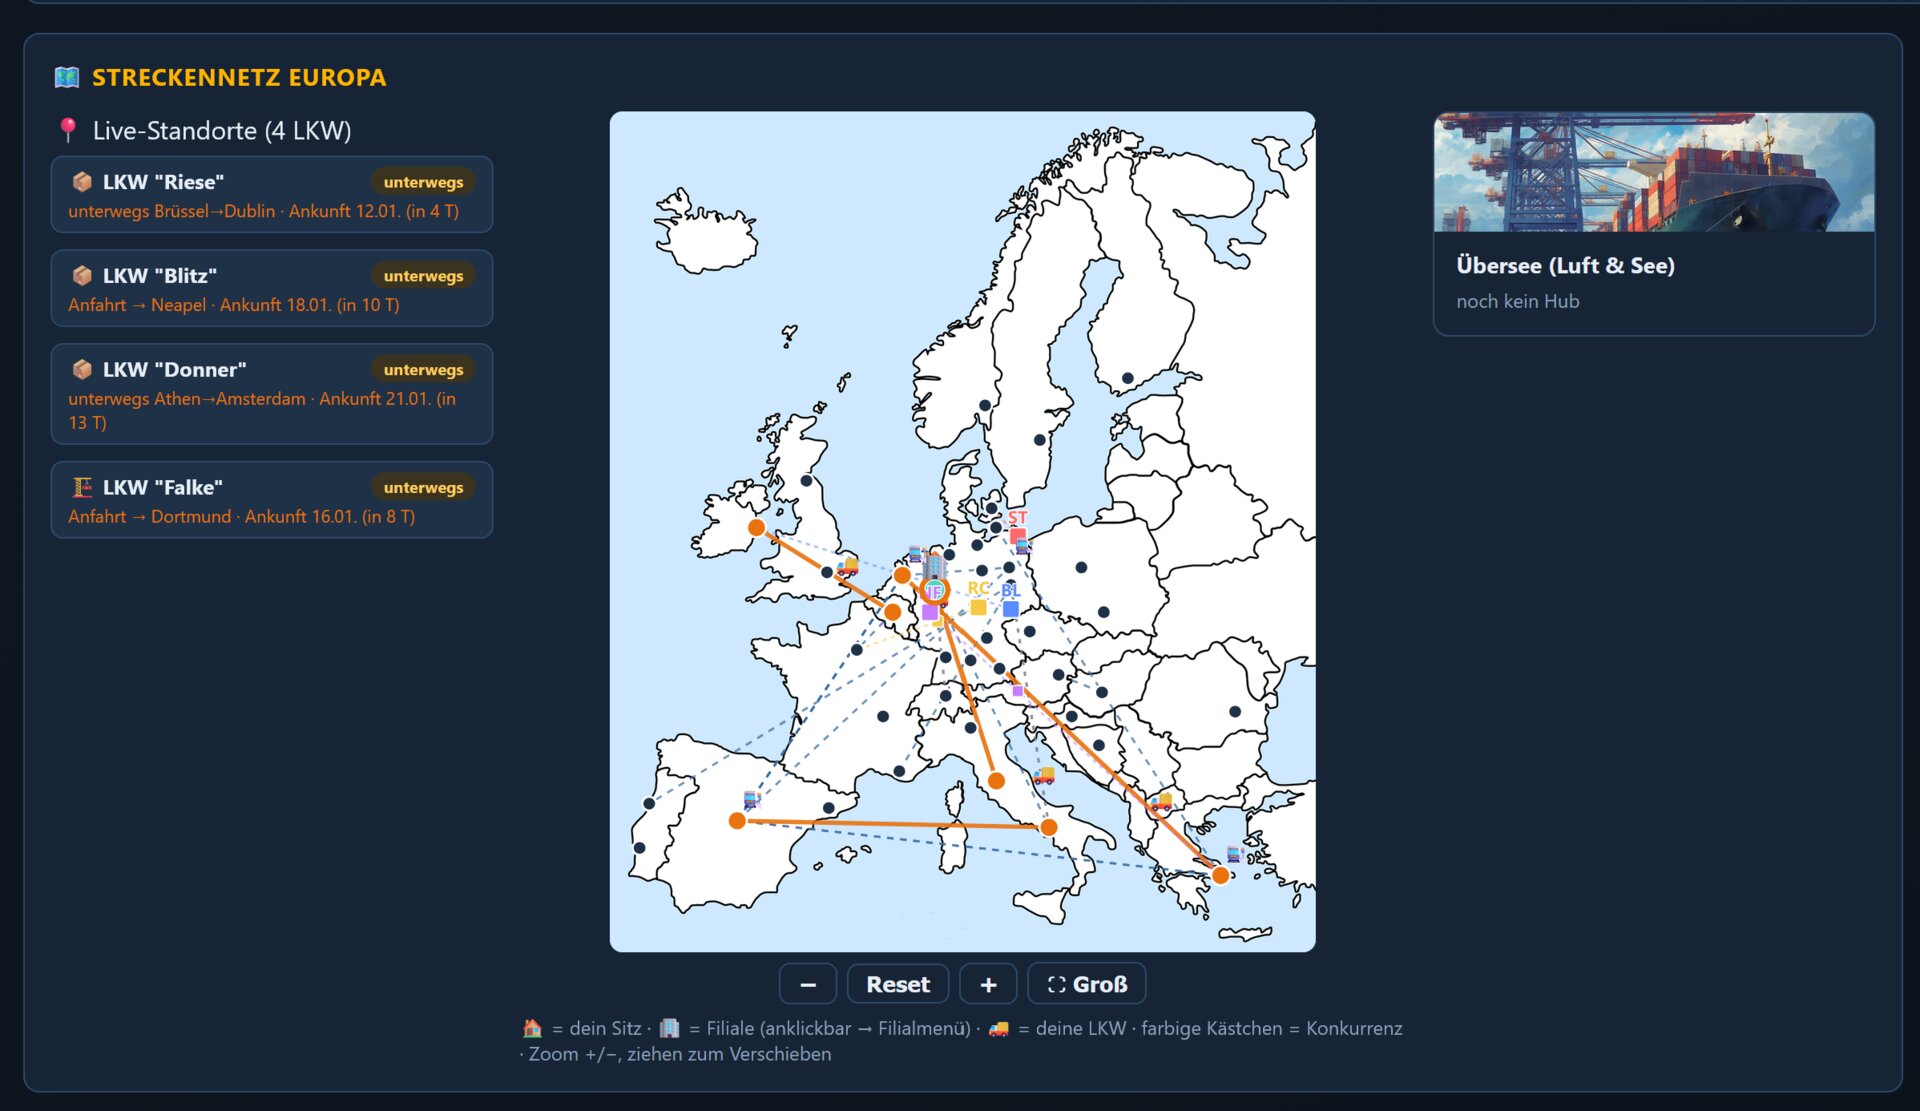Click the Übersee (Luft & See) heading

(1565, 266)
